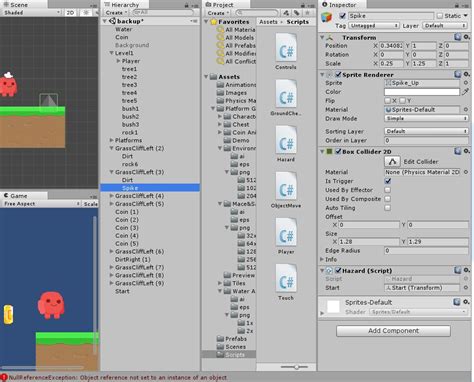Click the Hierarchy search field
This screenshot has width=474, height=382.
pos(163,12)
